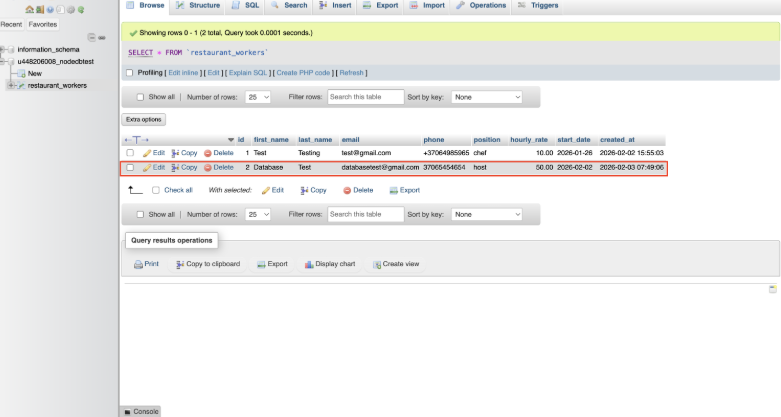Open the top Sort by key dropdown

pos(487,97)
